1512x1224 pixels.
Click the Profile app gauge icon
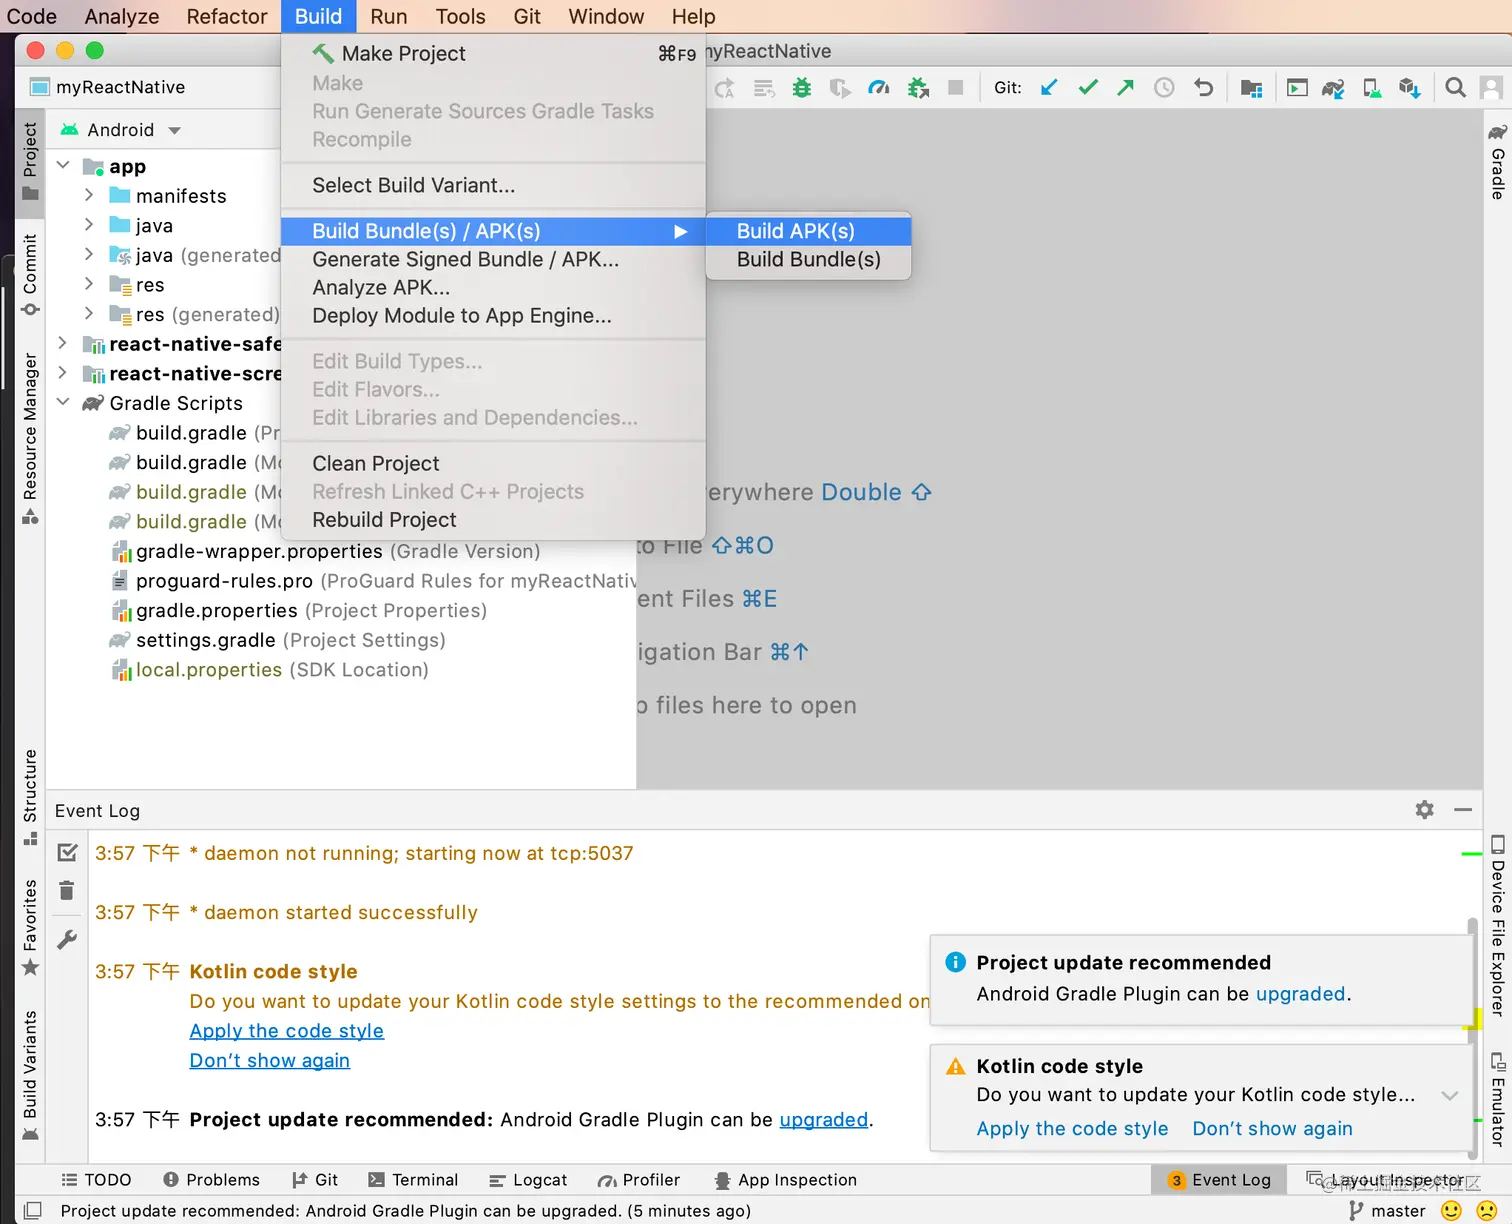tap(878, 88)
